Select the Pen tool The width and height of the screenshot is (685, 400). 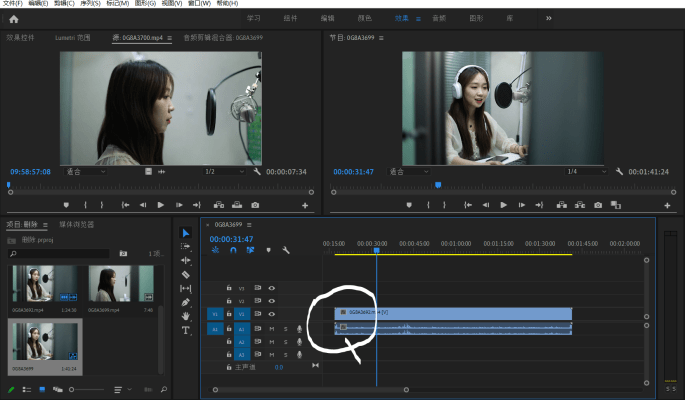185,302
